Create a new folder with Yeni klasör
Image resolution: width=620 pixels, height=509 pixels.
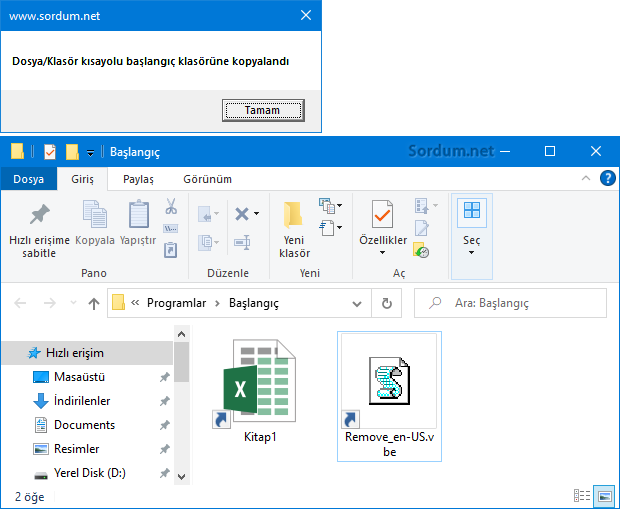(x=293, y=229)
